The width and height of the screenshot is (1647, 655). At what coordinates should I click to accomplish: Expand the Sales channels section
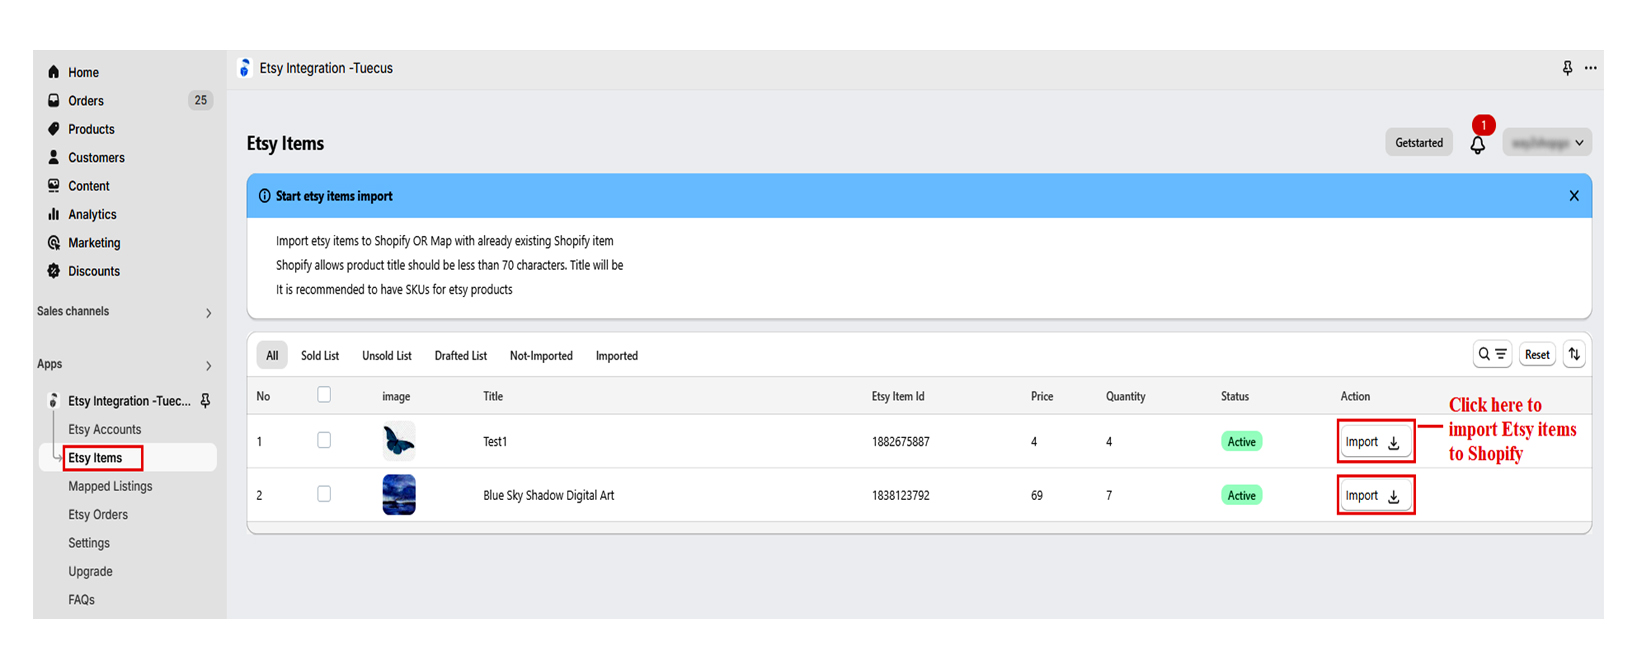point(209,313)
